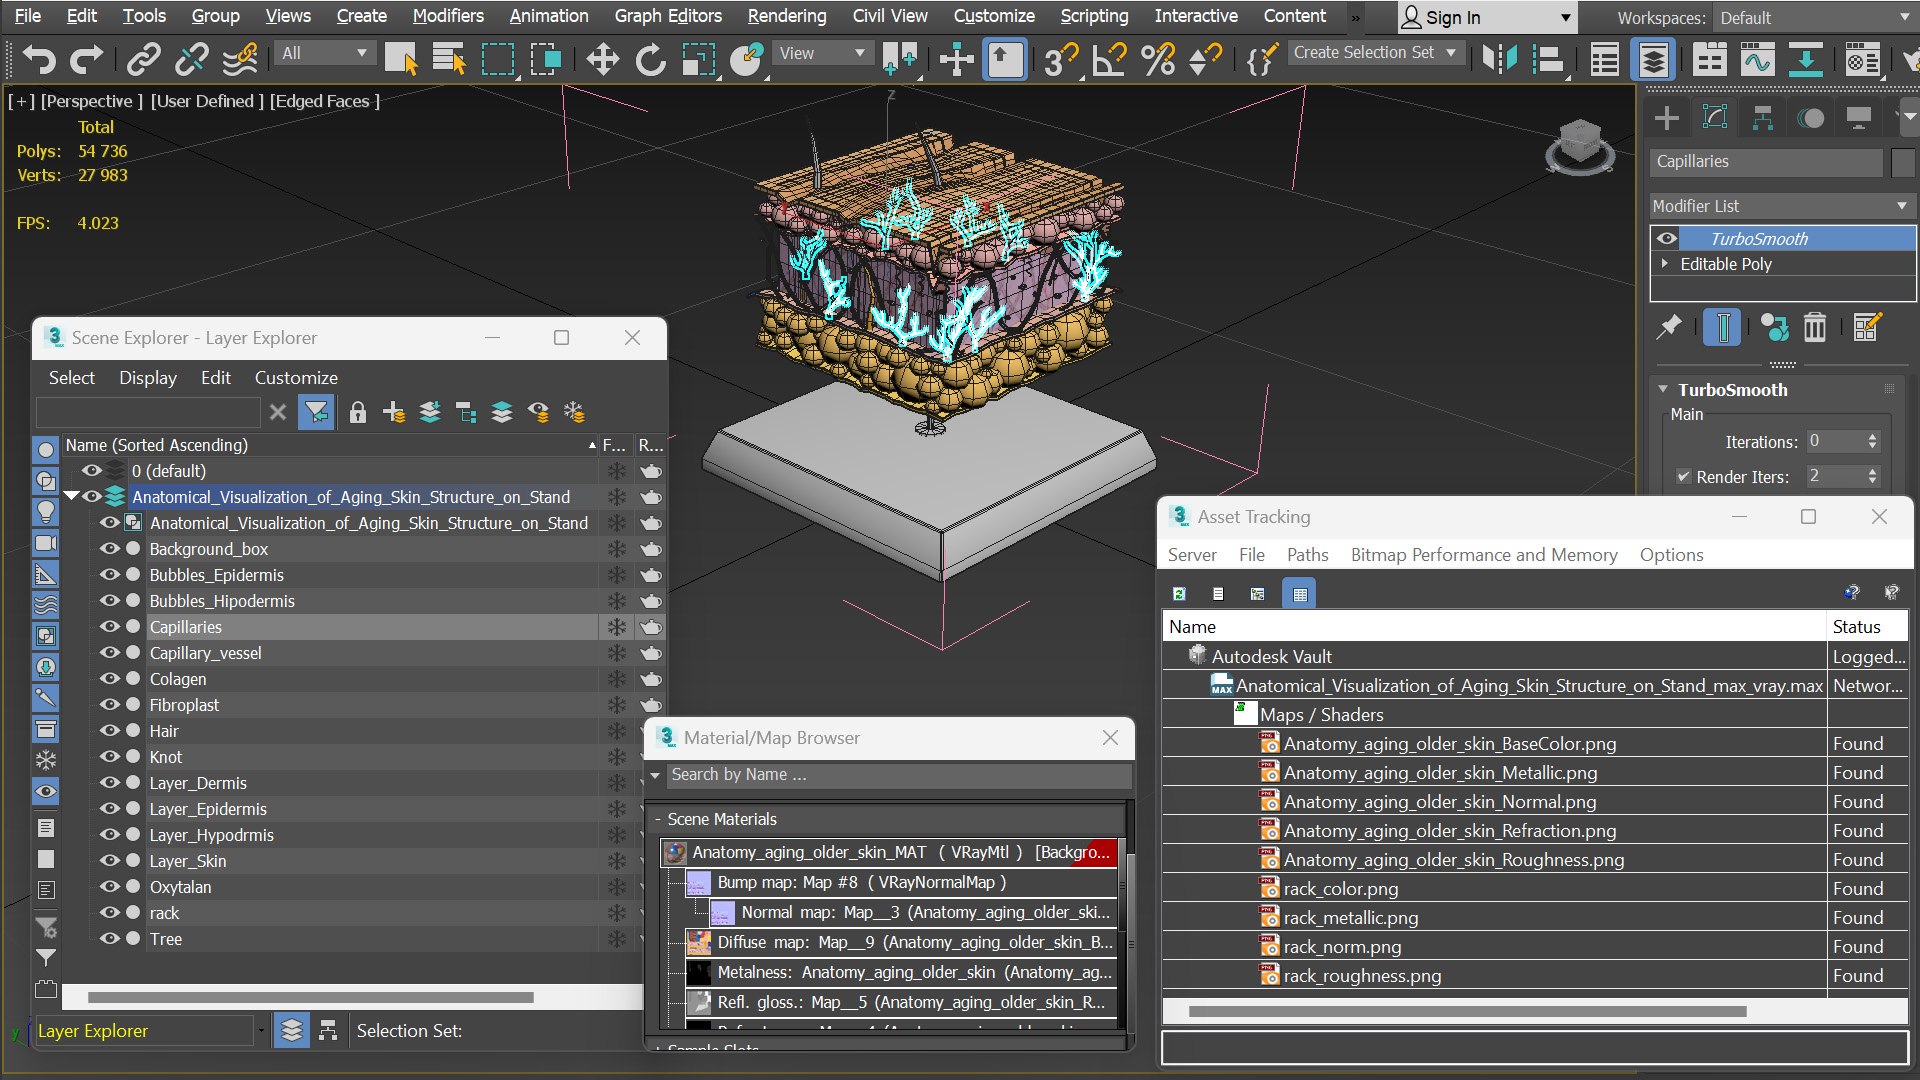Screen dimensions: 1920x1080
Task: Click the Iterations spinner arrows
Action: (1872, 442)
